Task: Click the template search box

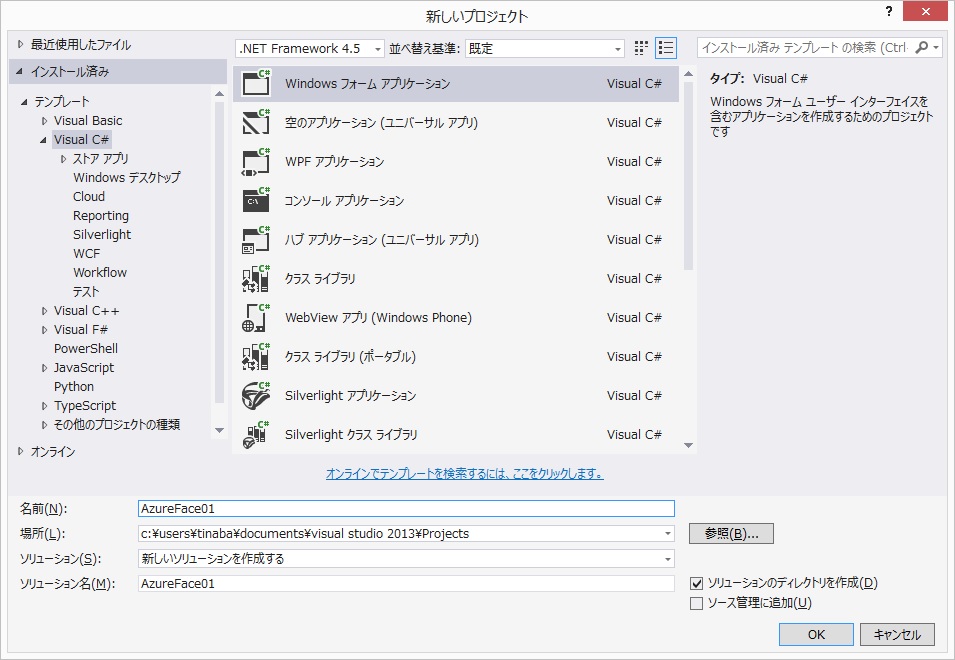Action: click(x=805, y=47)
